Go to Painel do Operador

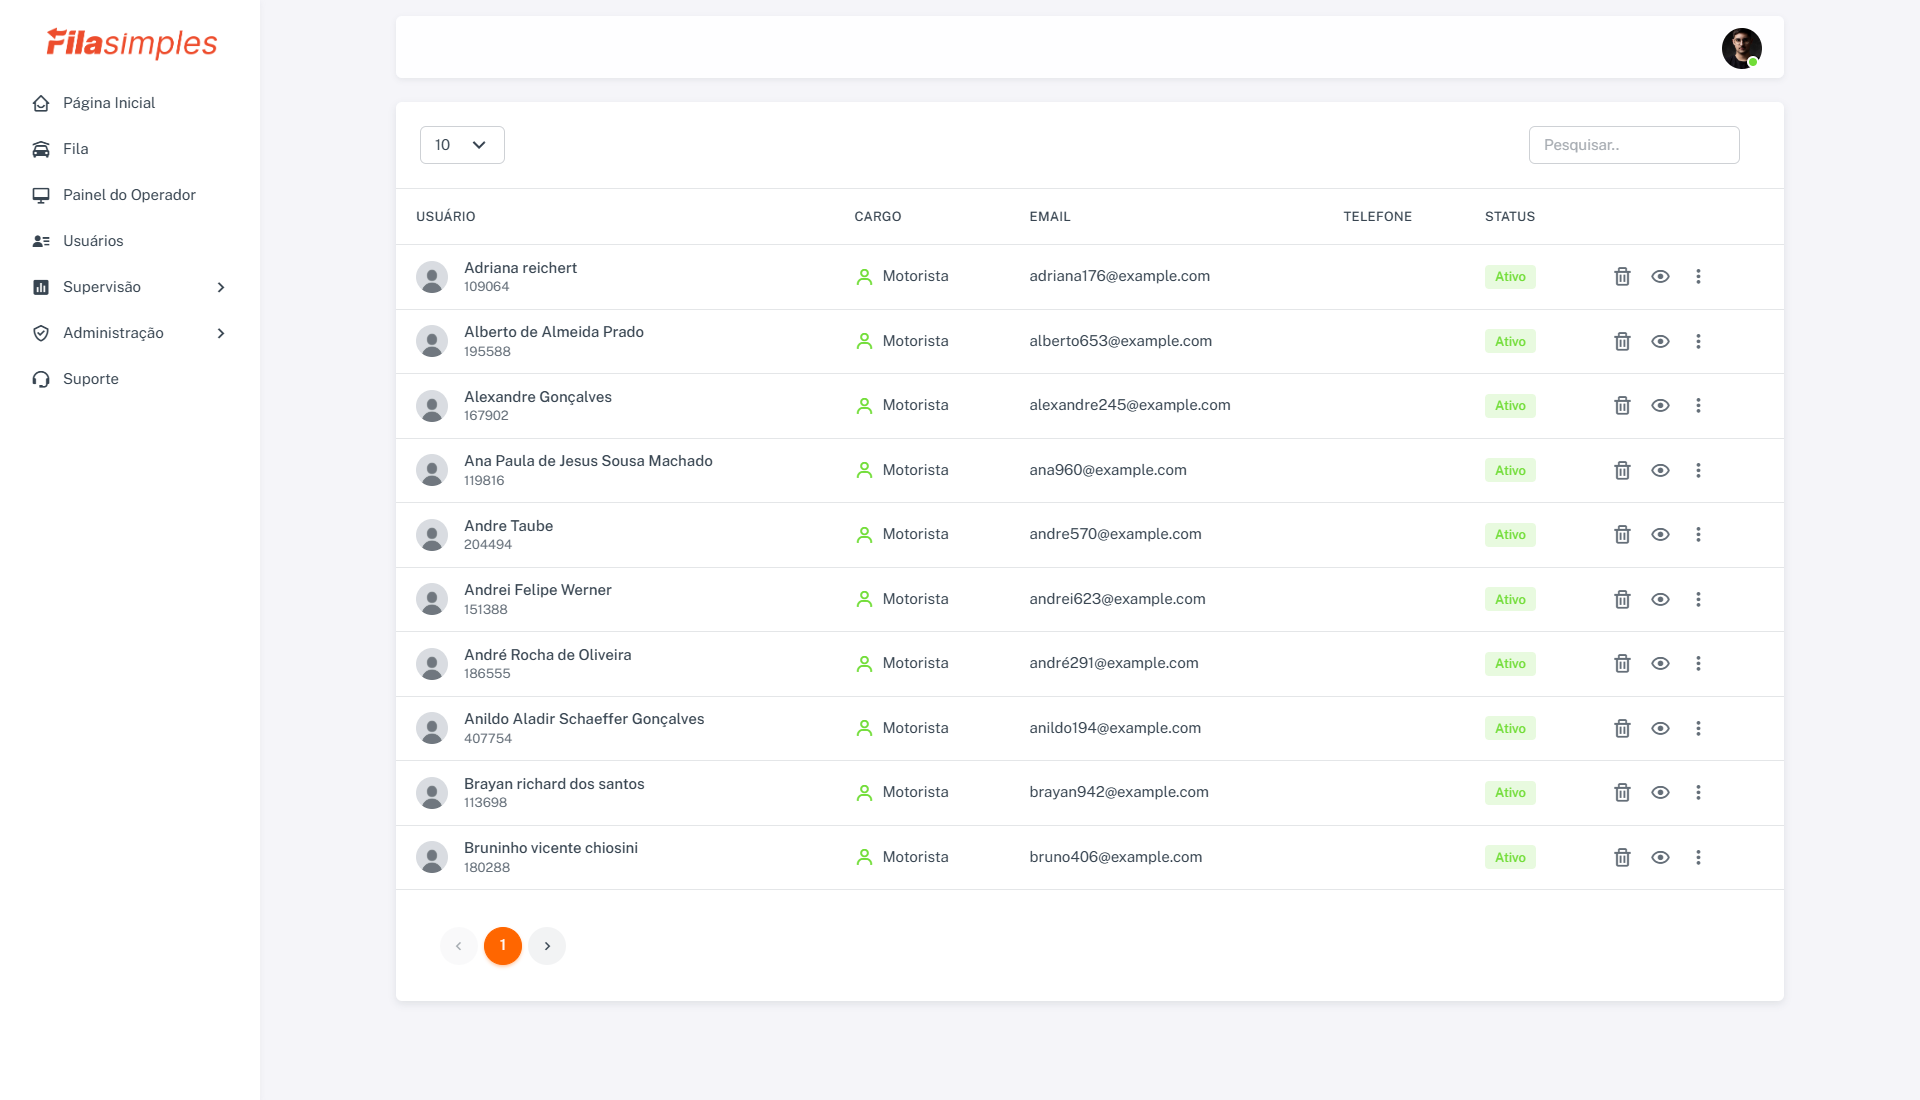[x=129, y=195]
